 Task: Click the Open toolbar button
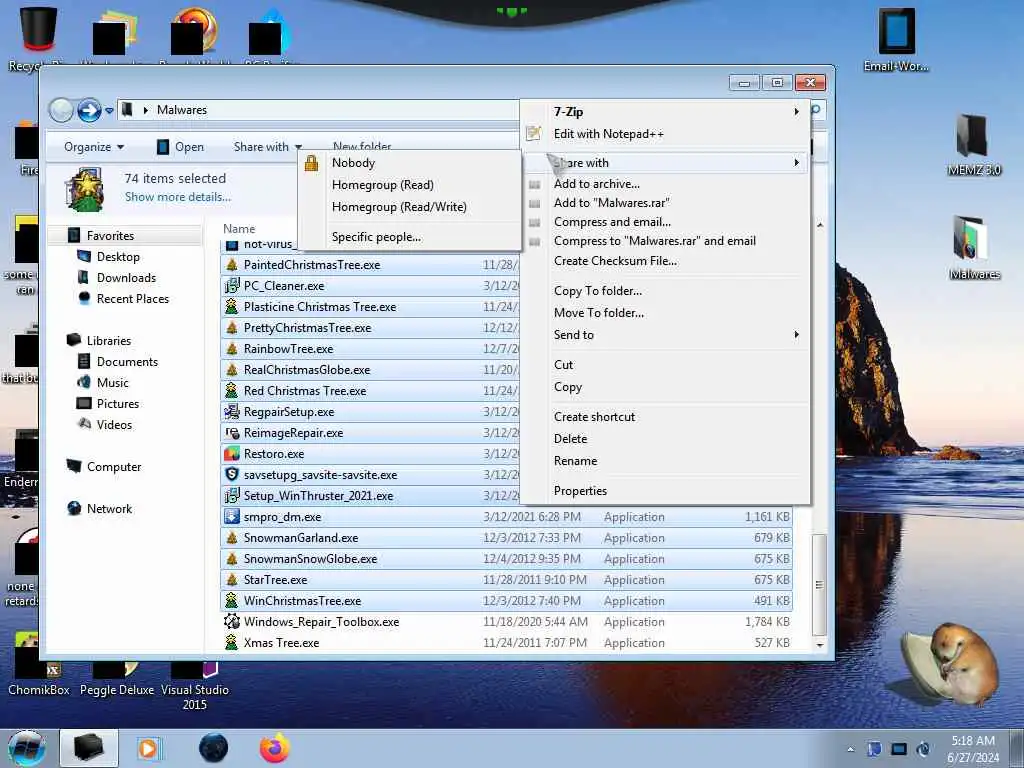(x=180, y=147)
